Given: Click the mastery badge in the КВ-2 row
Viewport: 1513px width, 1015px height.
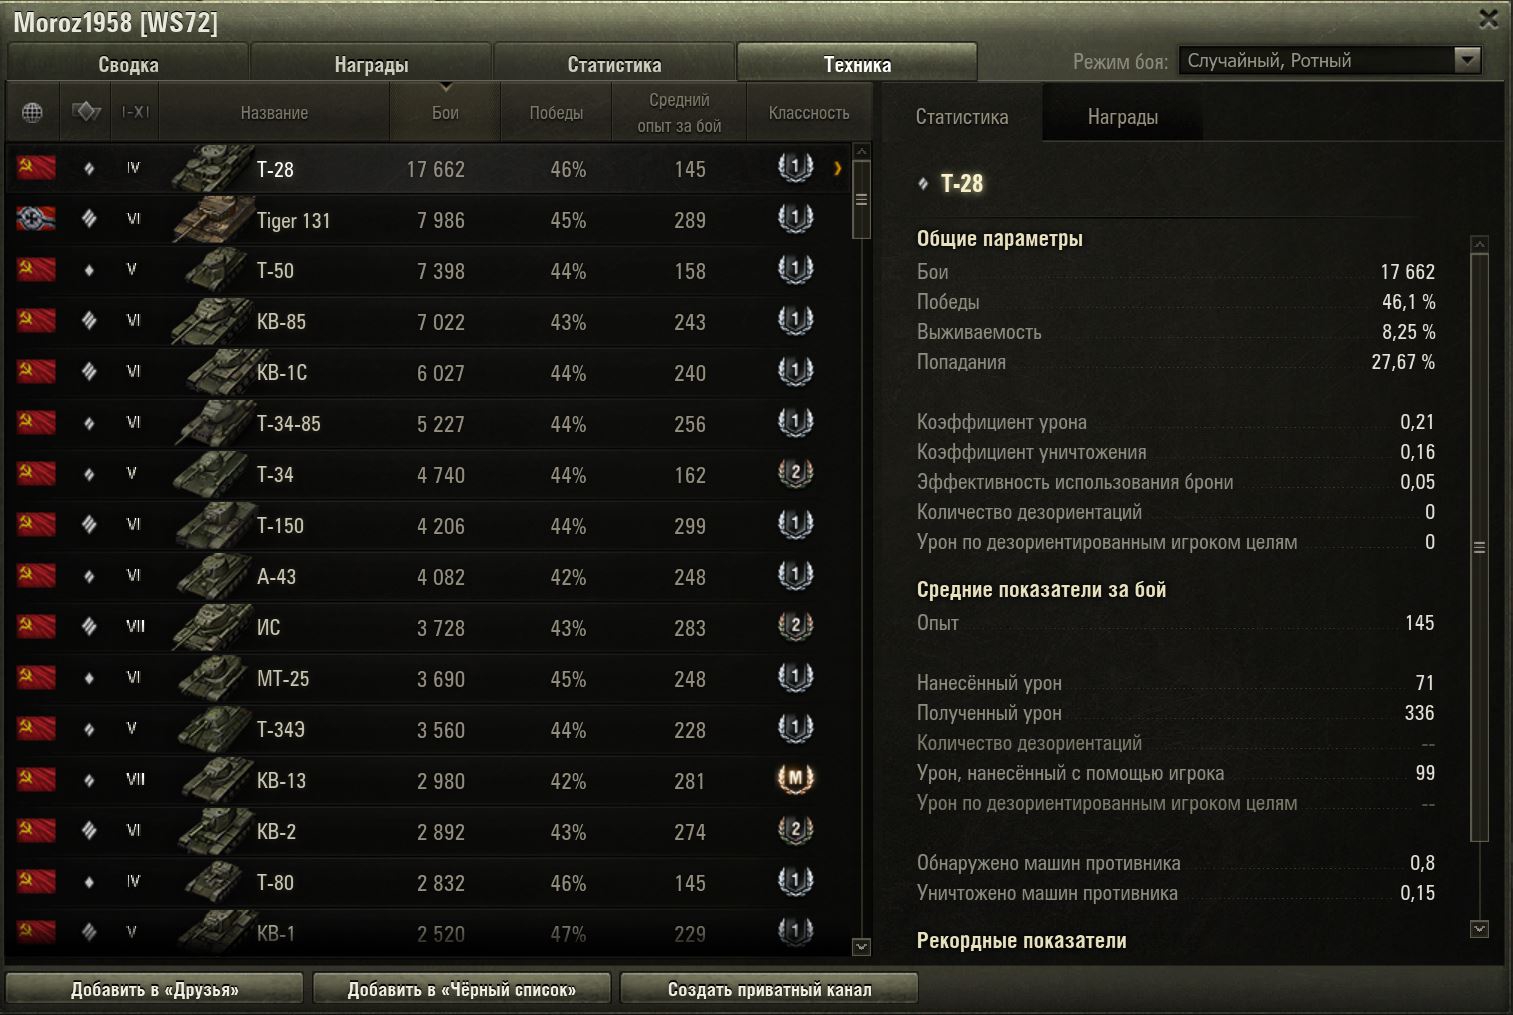Looking at the screenshot, I should [796, 829].
